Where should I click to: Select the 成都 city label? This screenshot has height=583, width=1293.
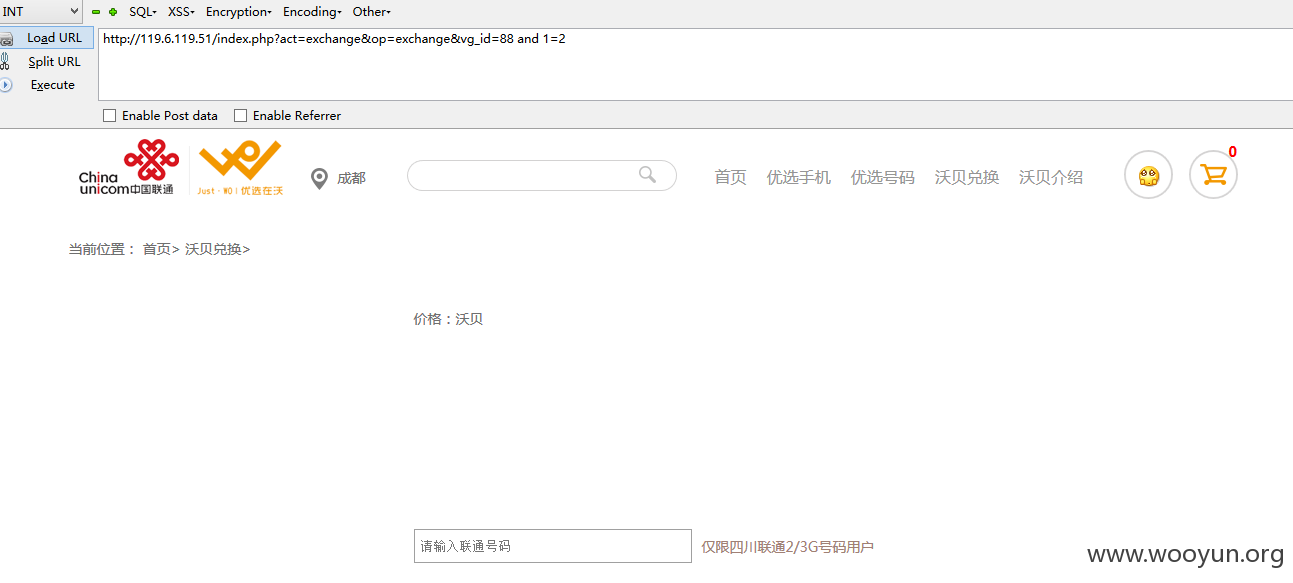[351, 178]
